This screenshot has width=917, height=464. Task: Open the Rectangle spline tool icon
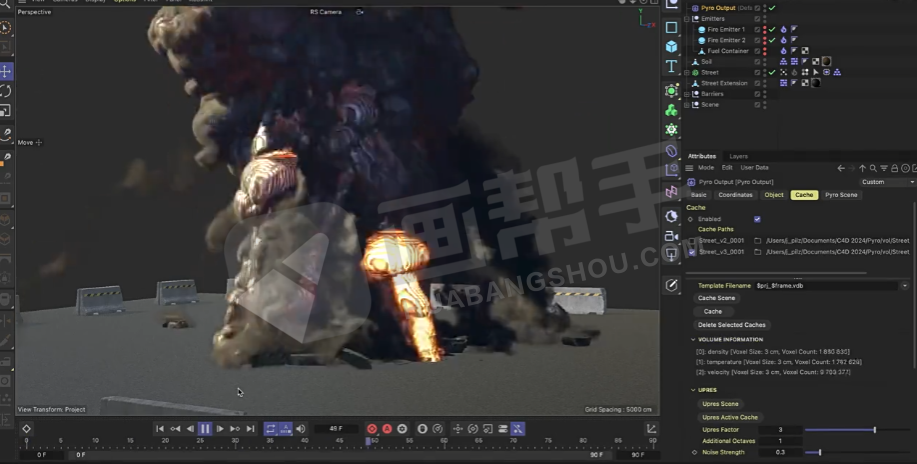click(671, 27)
